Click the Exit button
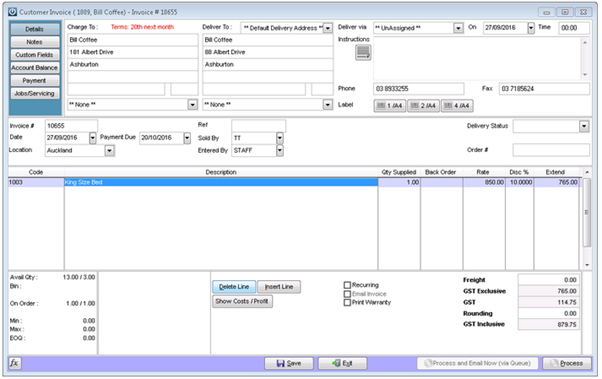602x379 pixels. point(342,363)
